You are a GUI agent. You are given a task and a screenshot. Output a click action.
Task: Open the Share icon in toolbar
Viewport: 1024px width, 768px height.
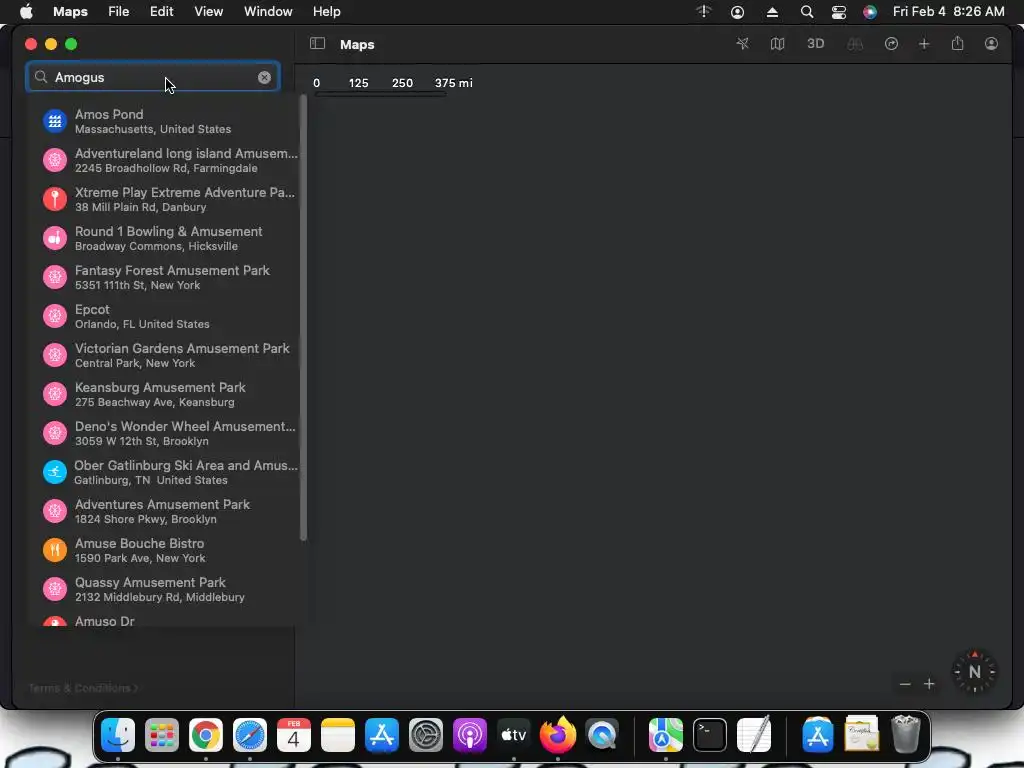point(957,44)
